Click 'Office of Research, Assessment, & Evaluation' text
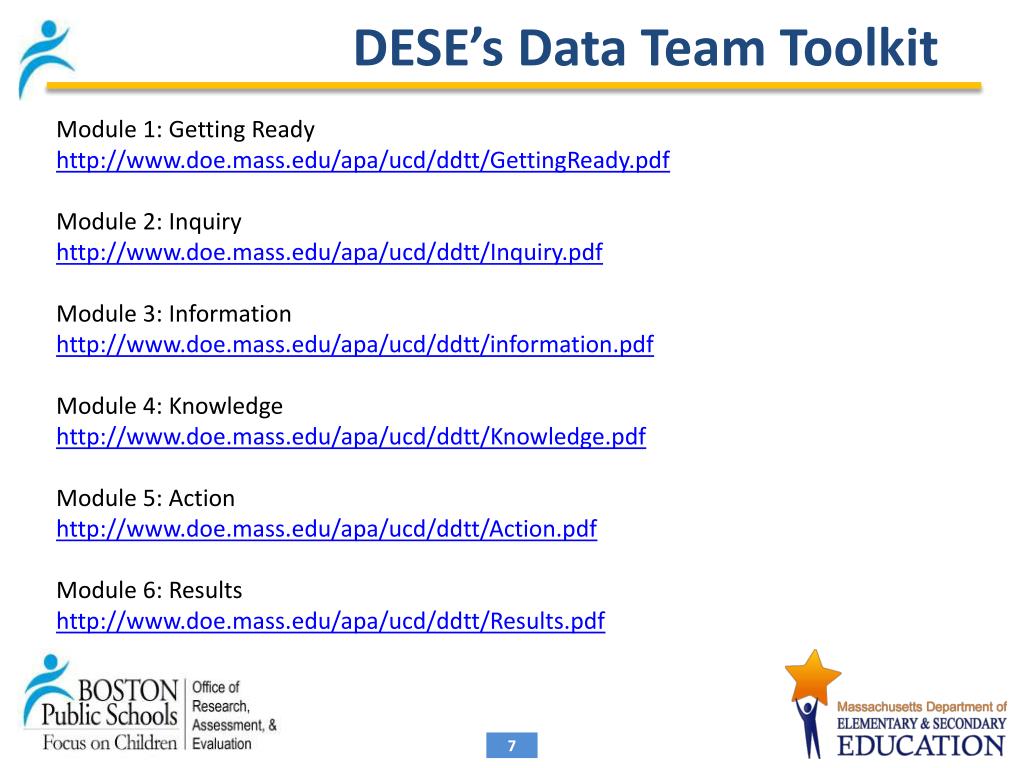The height and width of the screenshot is (768, 1024). coord(234,715)
